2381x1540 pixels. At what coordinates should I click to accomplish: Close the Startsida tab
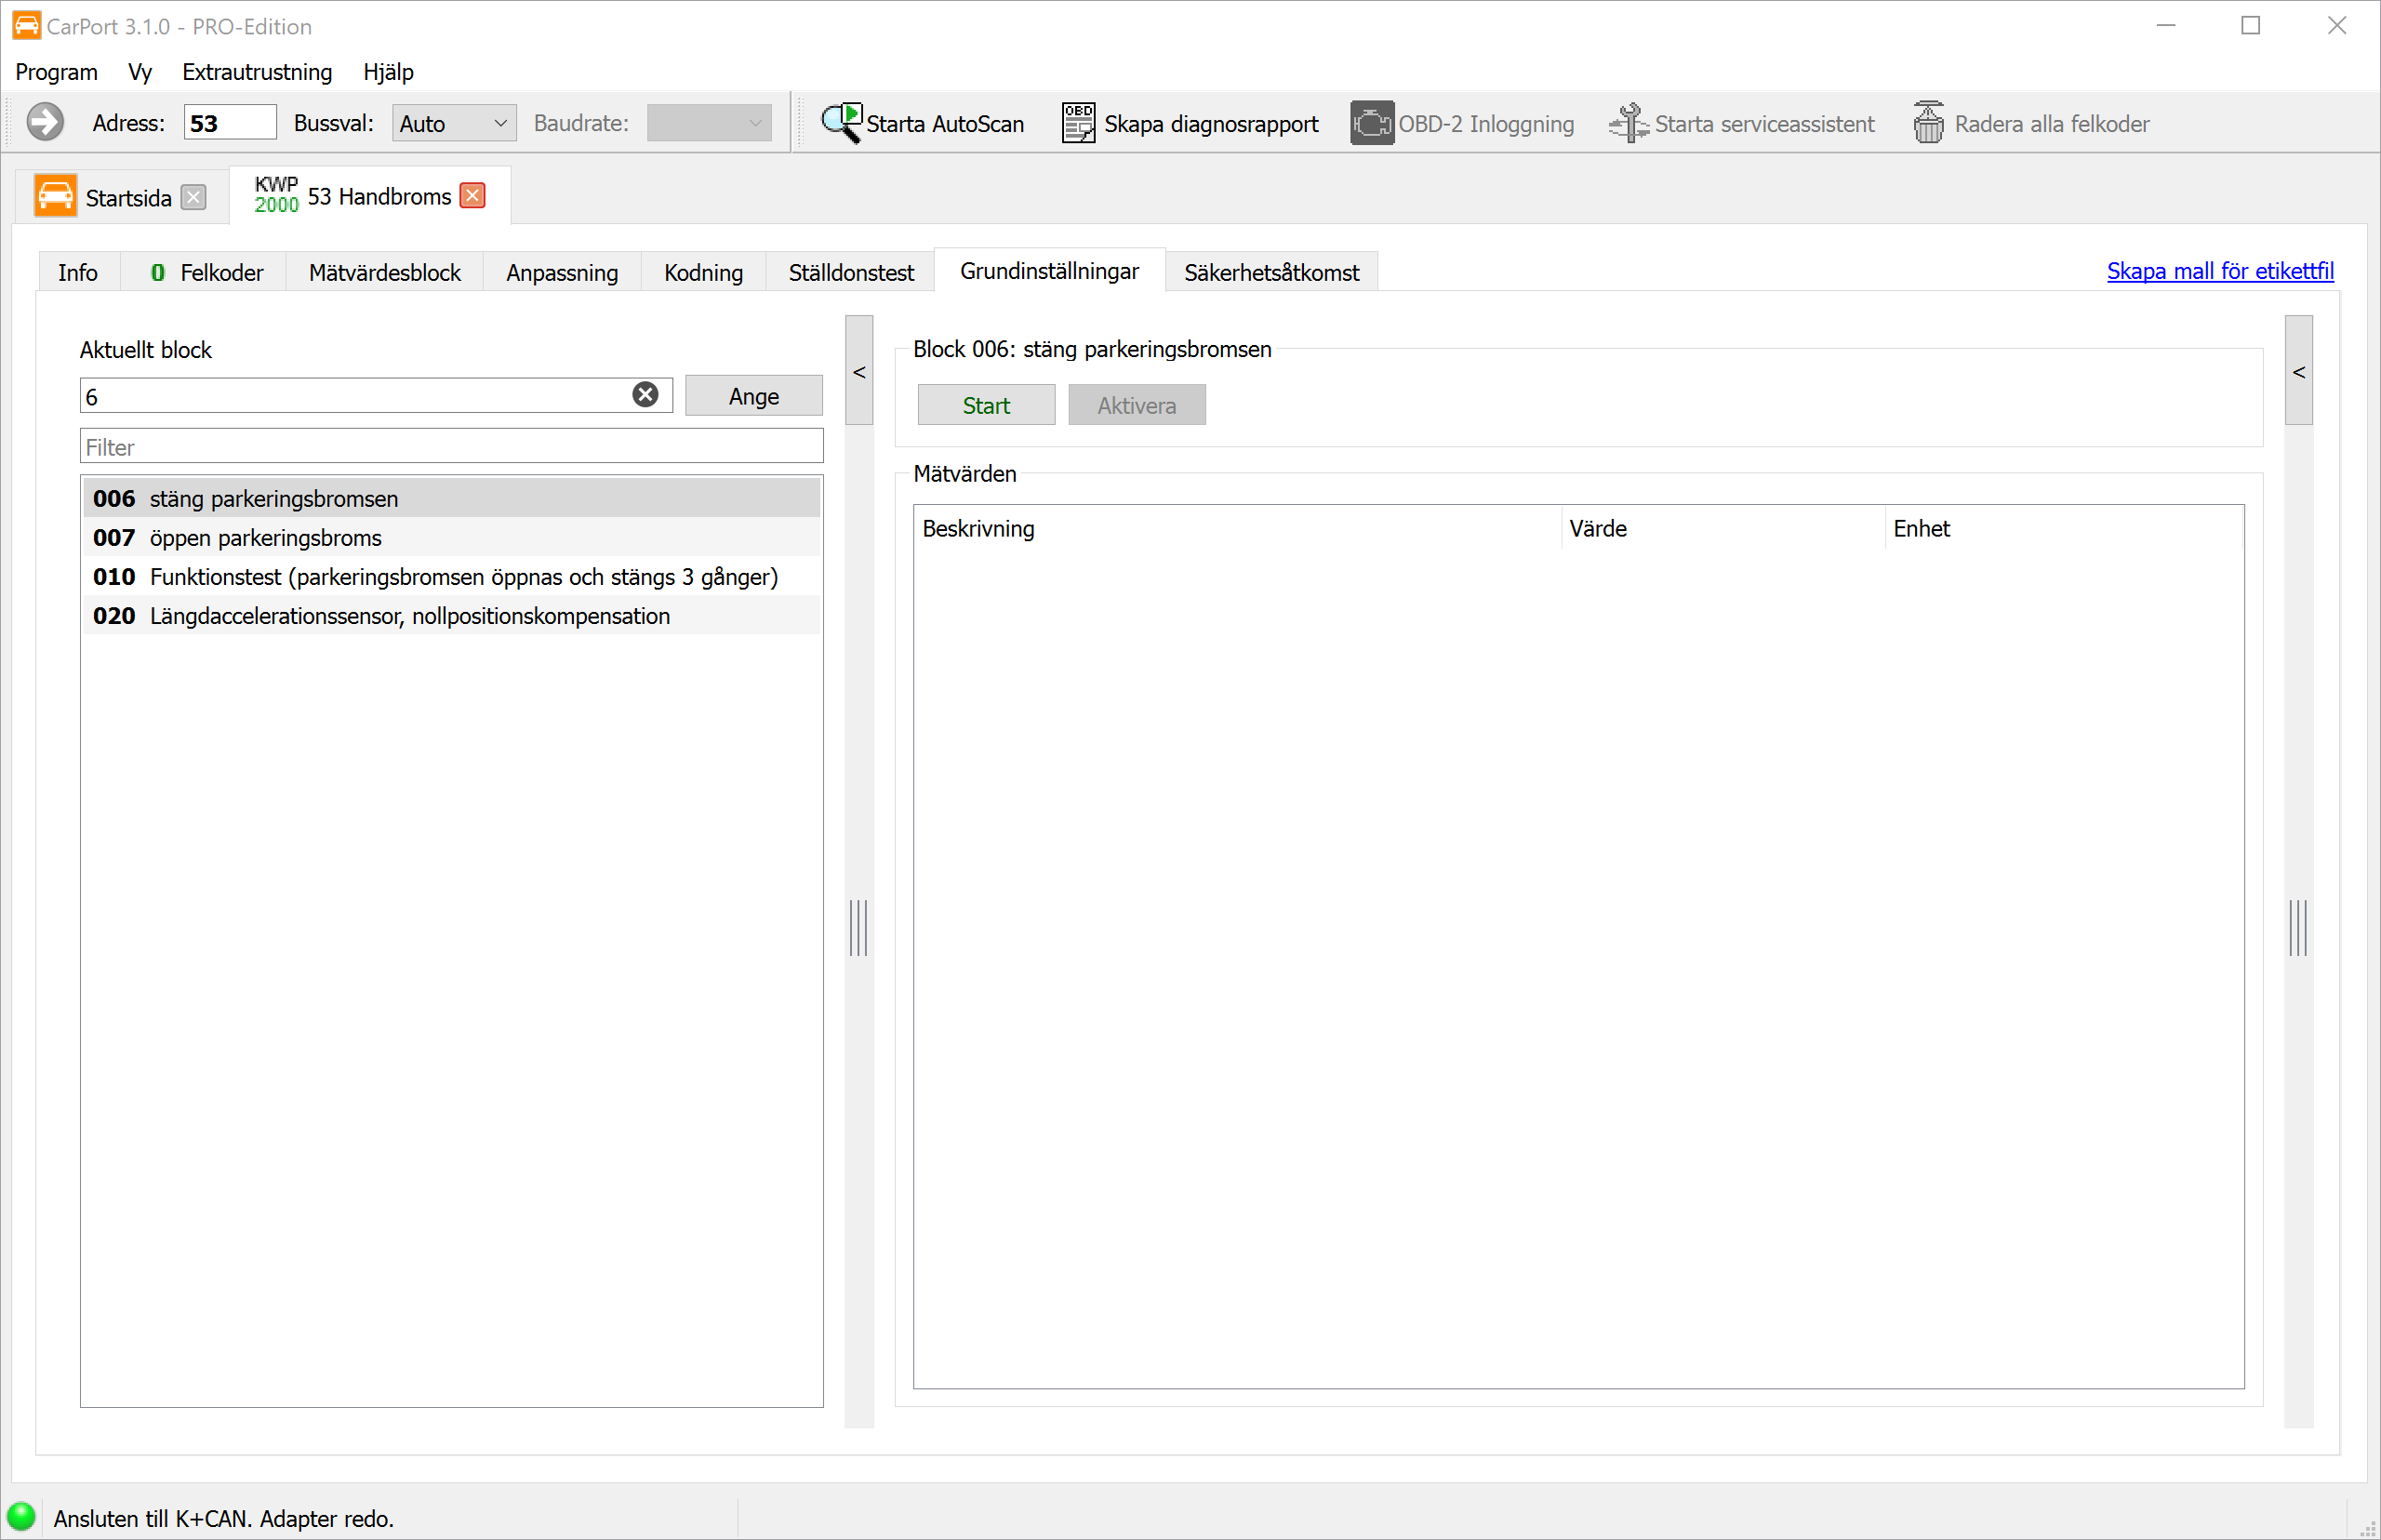194,197
